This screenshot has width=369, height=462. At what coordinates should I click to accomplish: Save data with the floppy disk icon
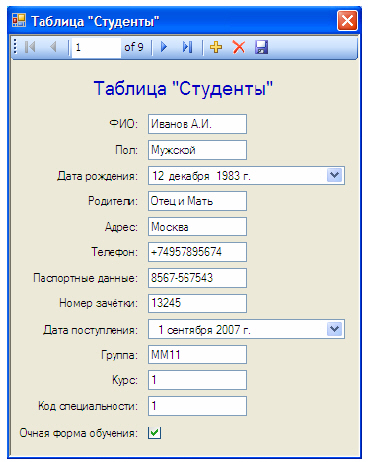click(261, 47)
